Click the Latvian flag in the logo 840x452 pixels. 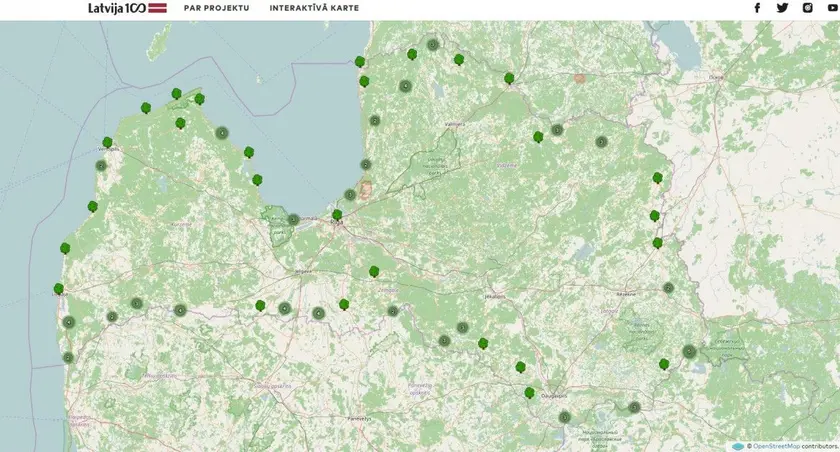point(157,8)
